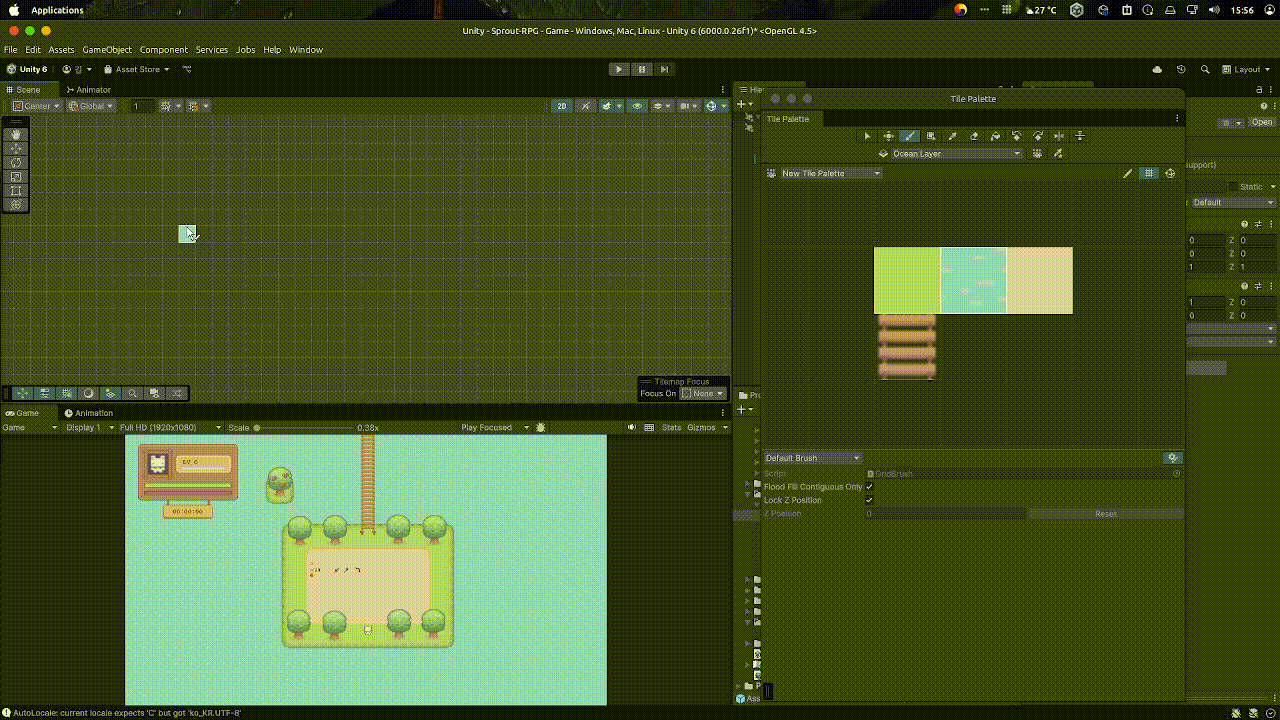Open the Default Brush dropdown
This screenshot has height=720, width=1280.
pos(812,458)
